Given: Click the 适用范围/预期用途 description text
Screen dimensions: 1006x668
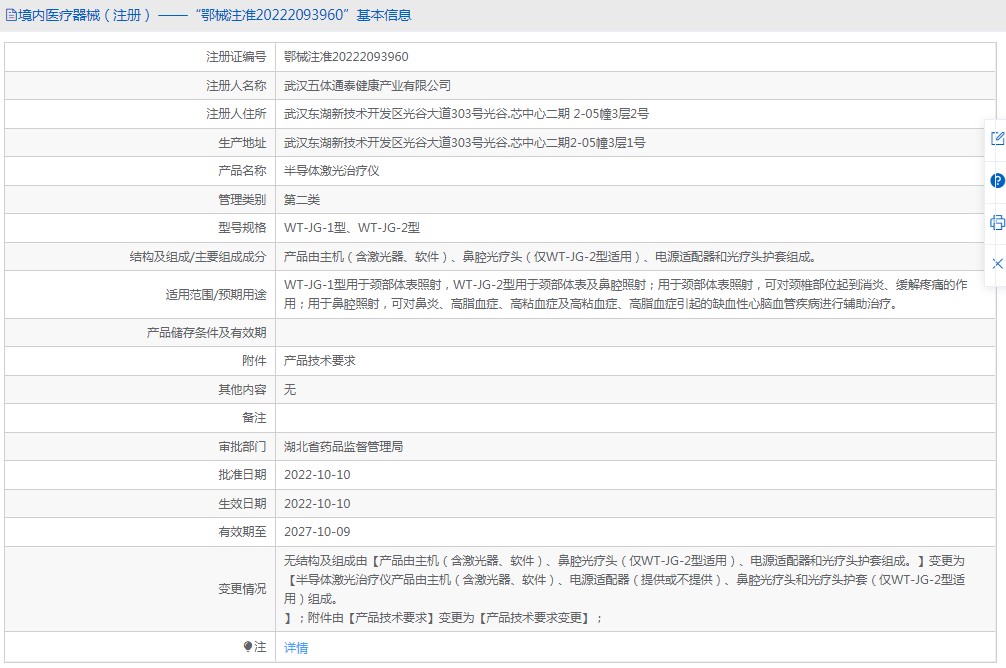Looking at the screenshot, I should pos(626,294).
